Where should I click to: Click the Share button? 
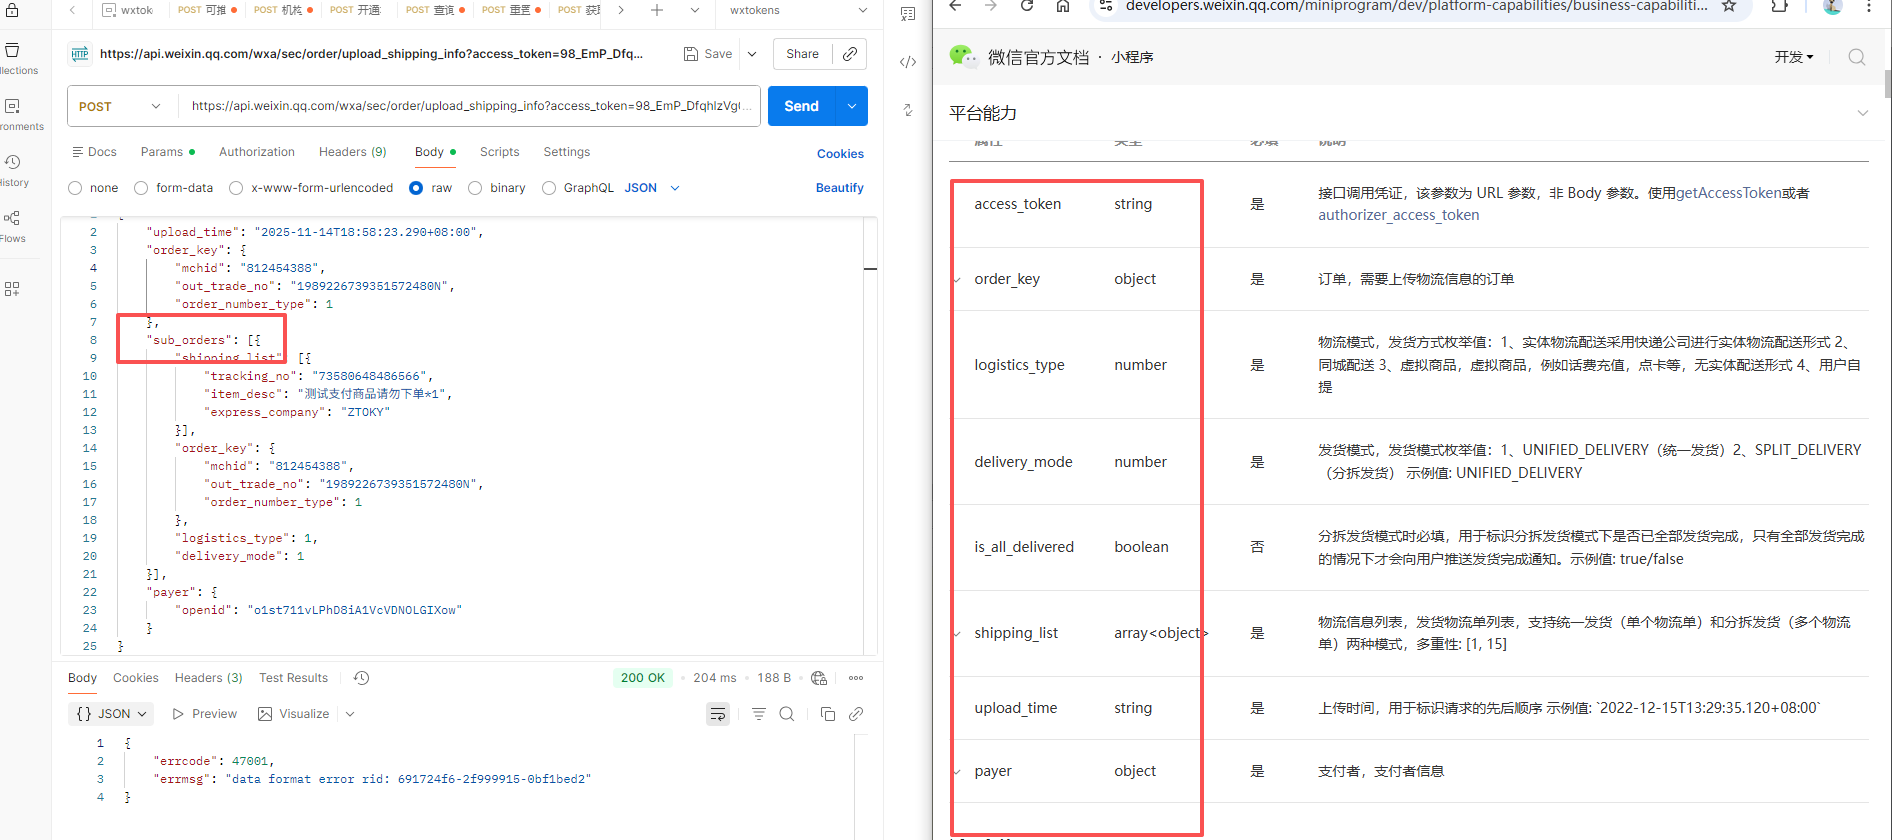click(x=802, y=54)
